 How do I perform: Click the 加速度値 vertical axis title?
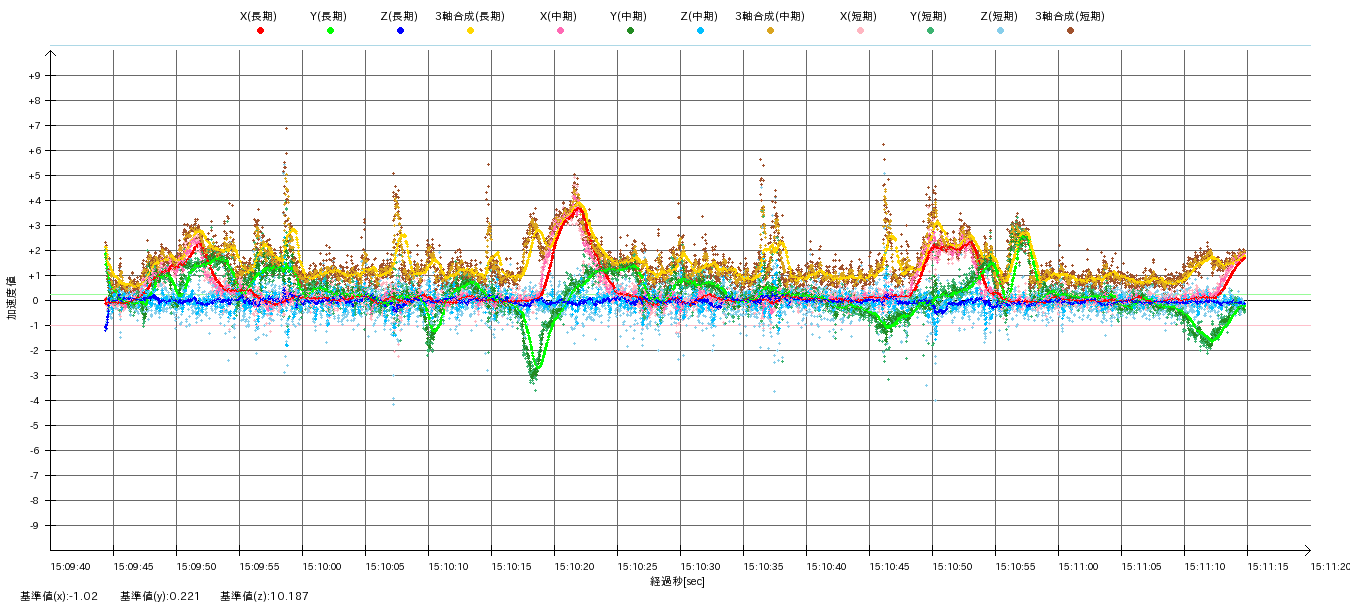(x=13, y=298)
